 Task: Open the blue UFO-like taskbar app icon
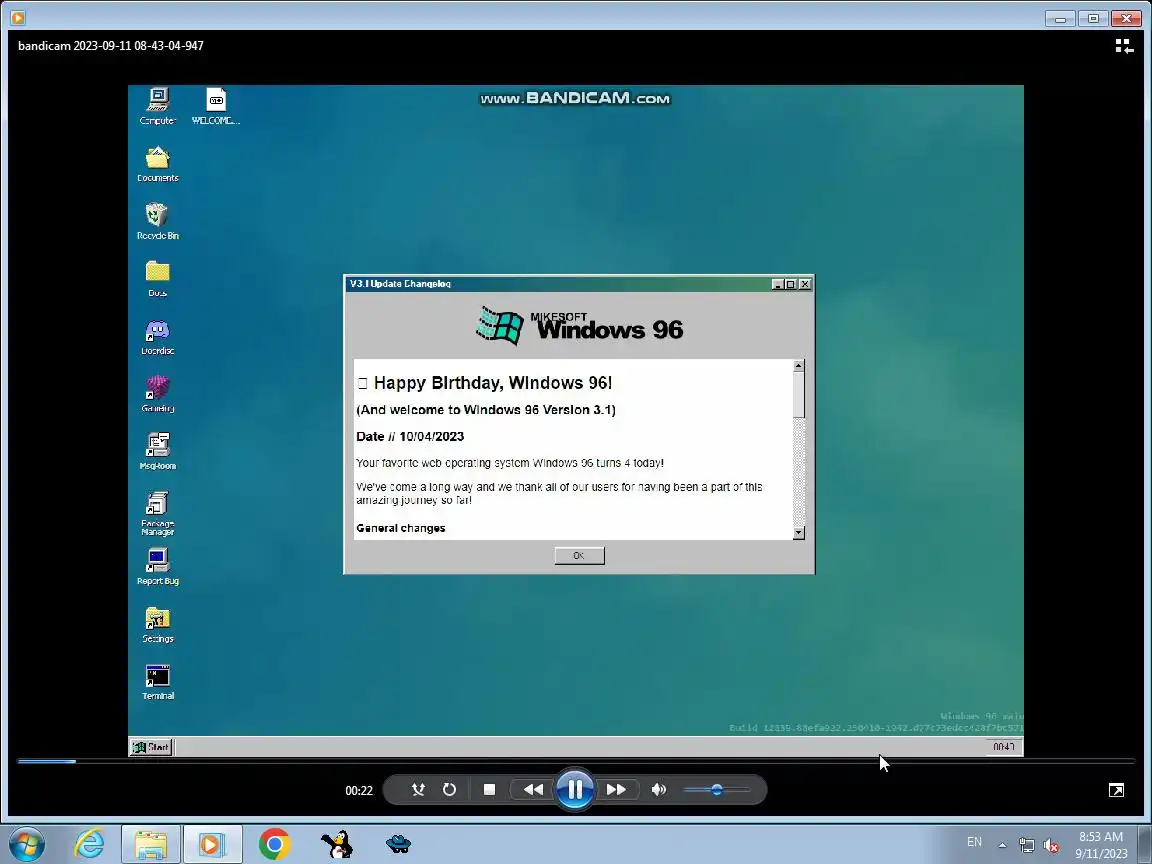tap(398, 844)
